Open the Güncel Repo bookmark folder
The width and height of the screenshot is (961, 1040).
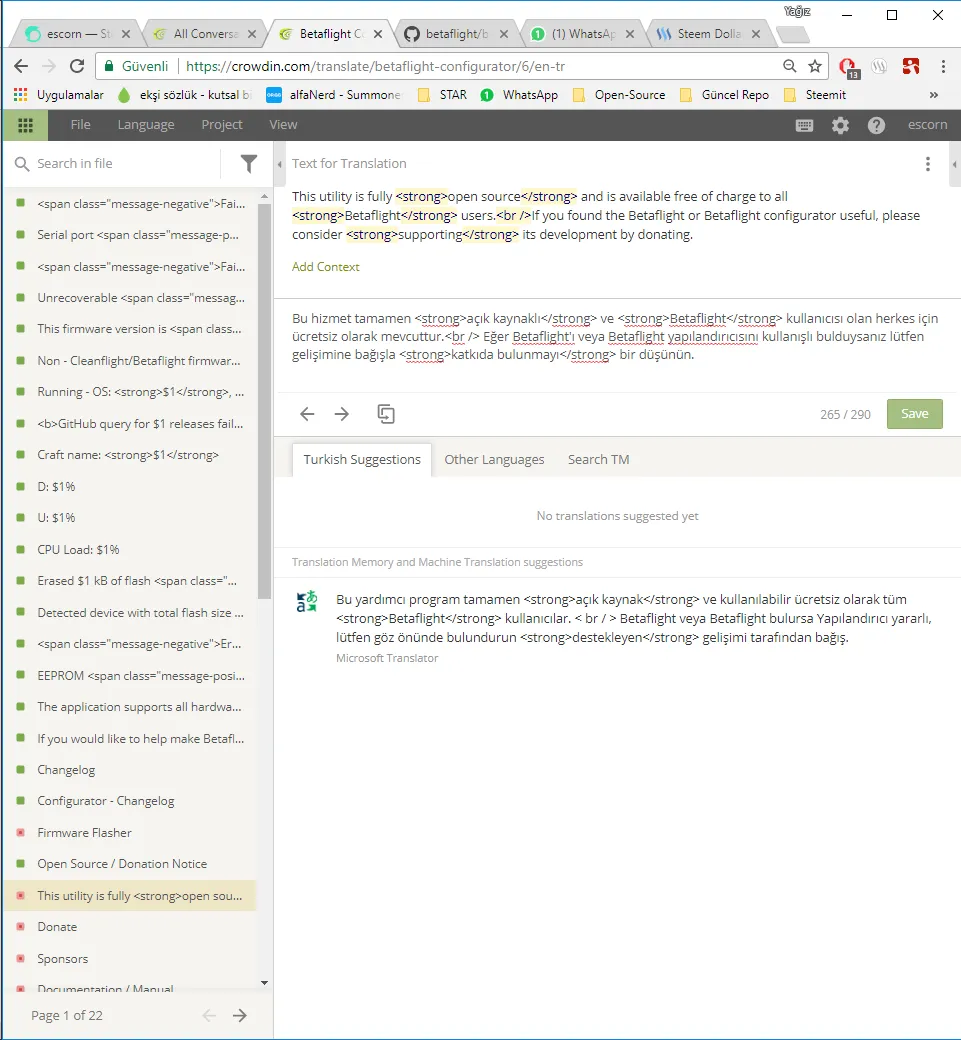coord(724,95)
